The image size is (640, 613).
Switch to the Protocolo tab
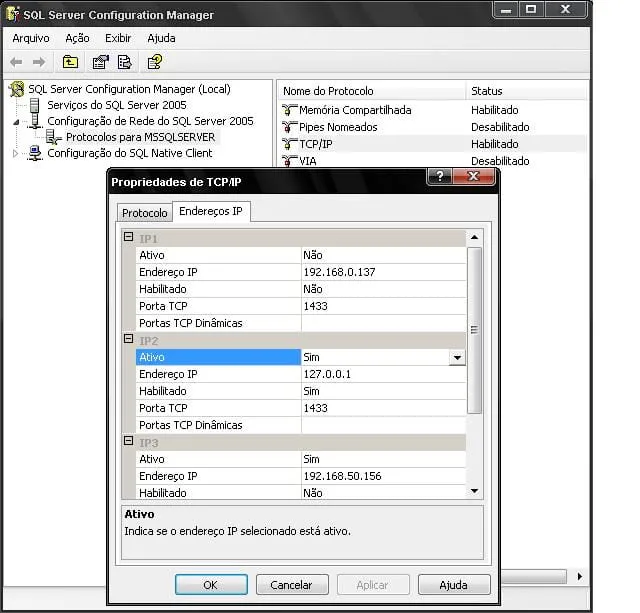click(x=144, y=213)
